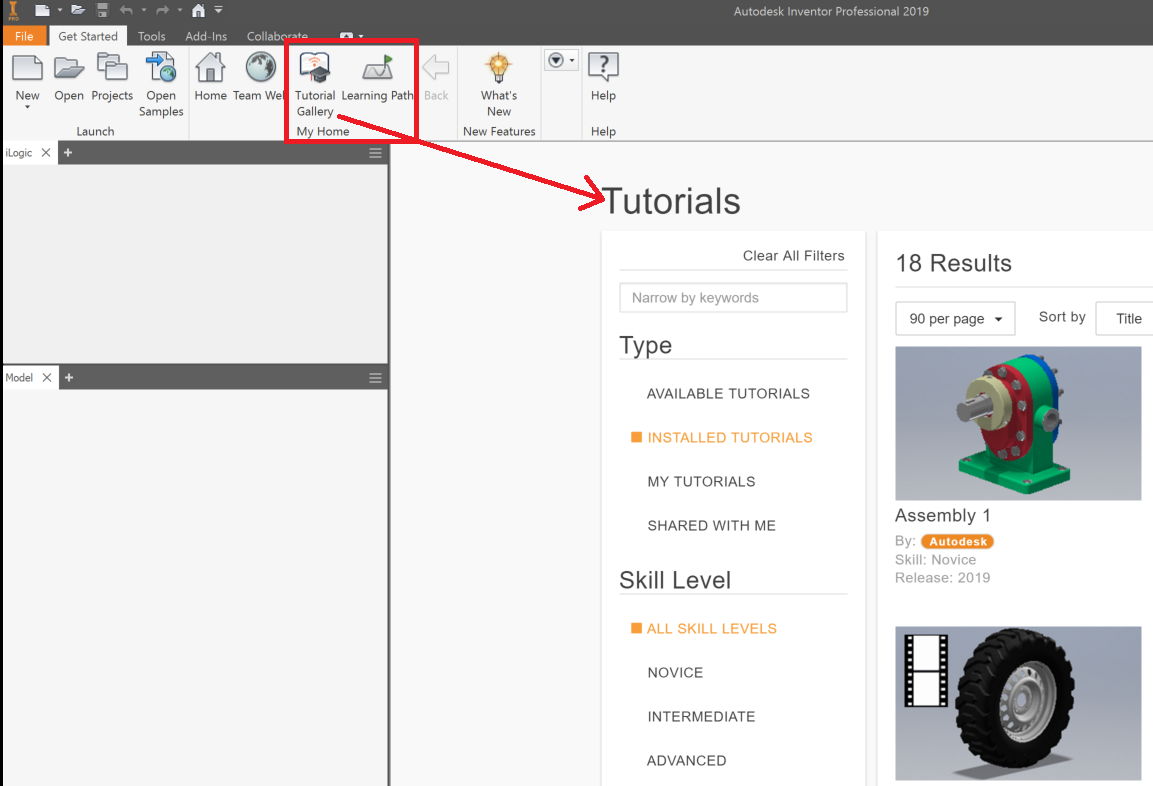Expand the quick access New file dropdown arrow
The image size is (1153, 786).
point(60,10)
